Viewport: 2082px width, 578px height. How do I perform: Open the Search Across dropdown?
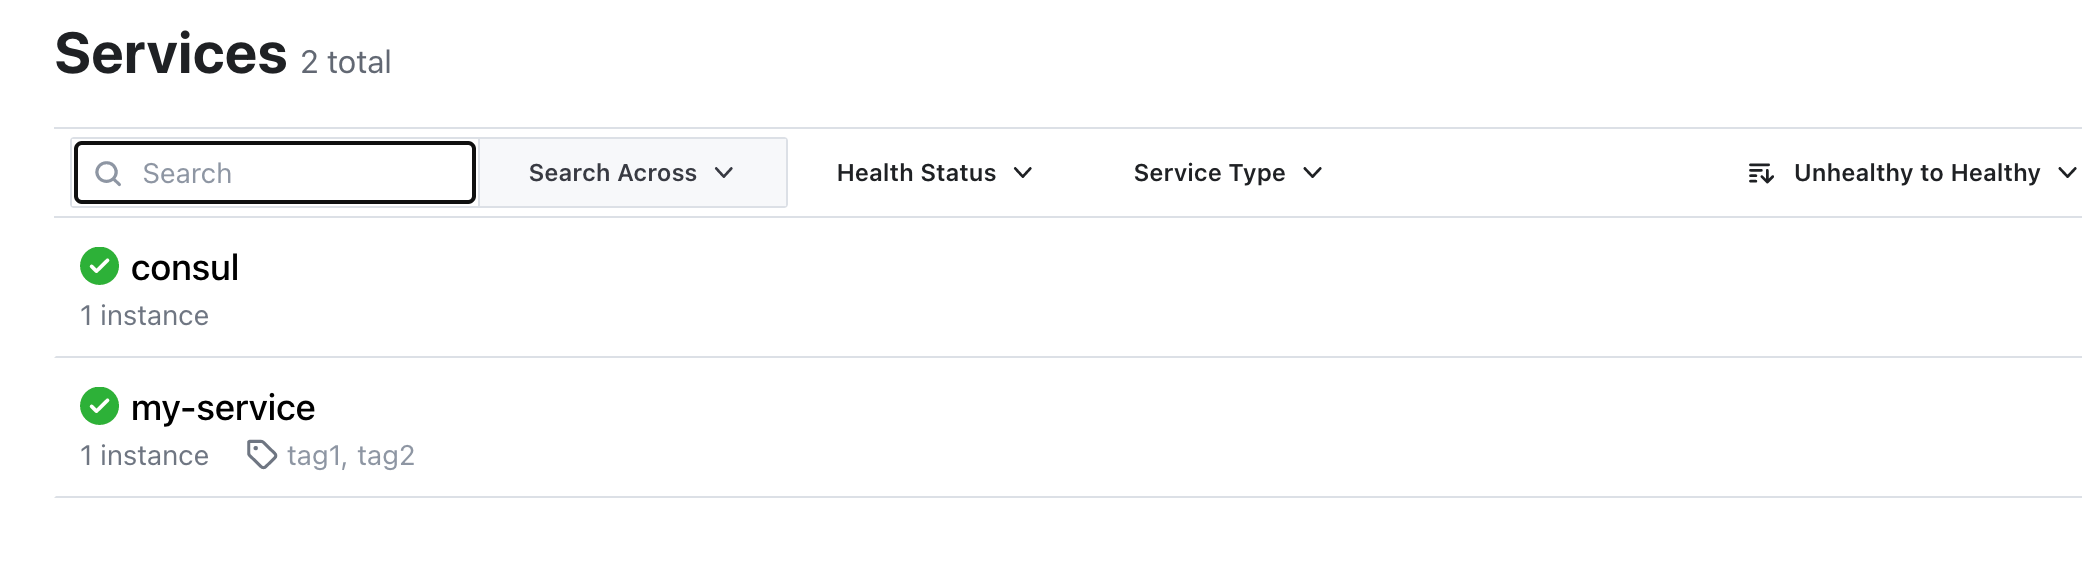click(633, 173)
